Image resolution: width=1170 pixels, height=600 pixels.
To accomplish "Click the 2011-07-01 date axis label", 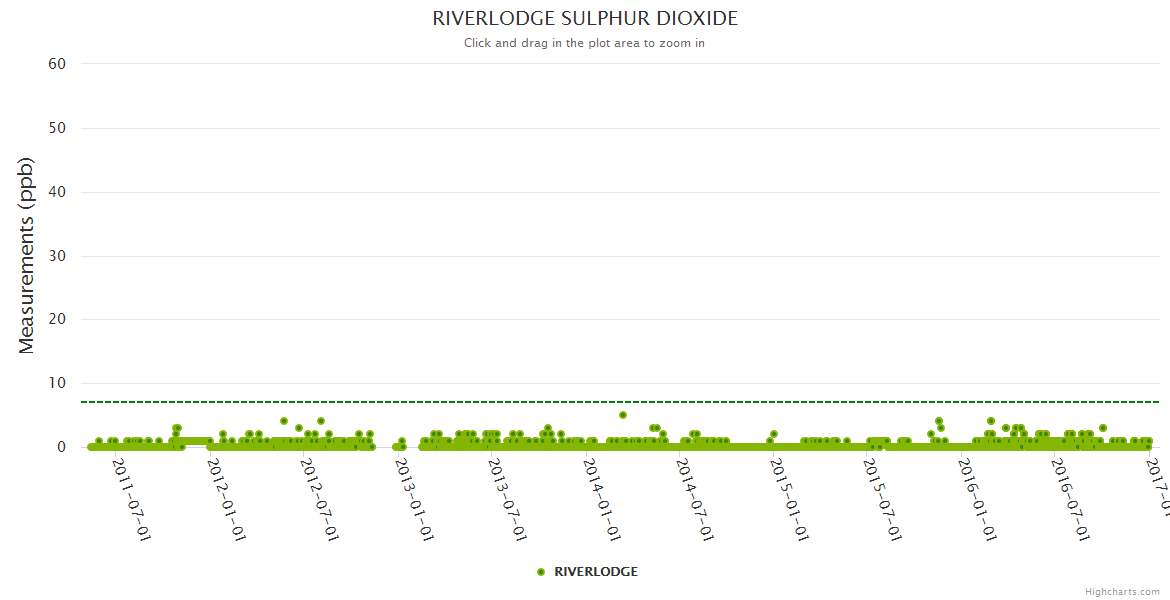I will 132,500.
